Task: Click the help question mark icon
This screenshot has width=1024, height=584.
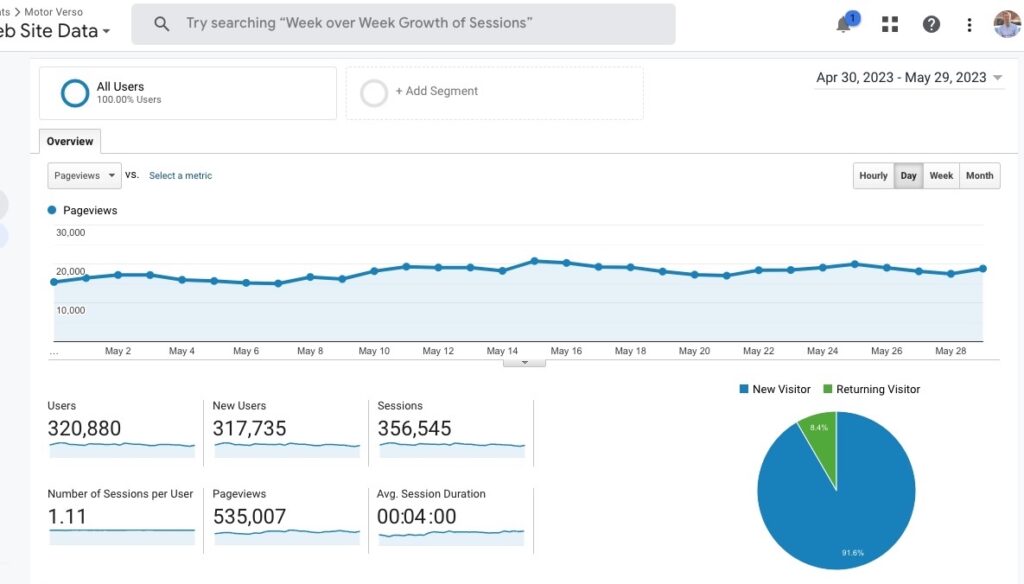Action: [x=931, y=24]
